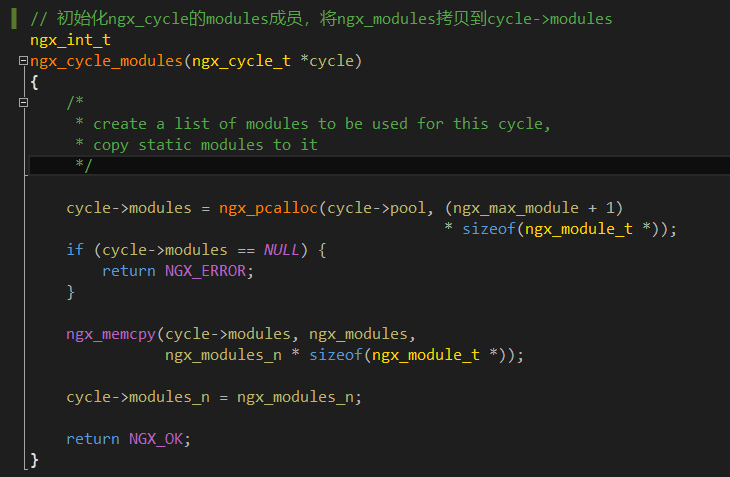The width and height of the screenshot is (730, 477).
Task: Collapse the block comment fold marker
Action: tap(23, 102)
